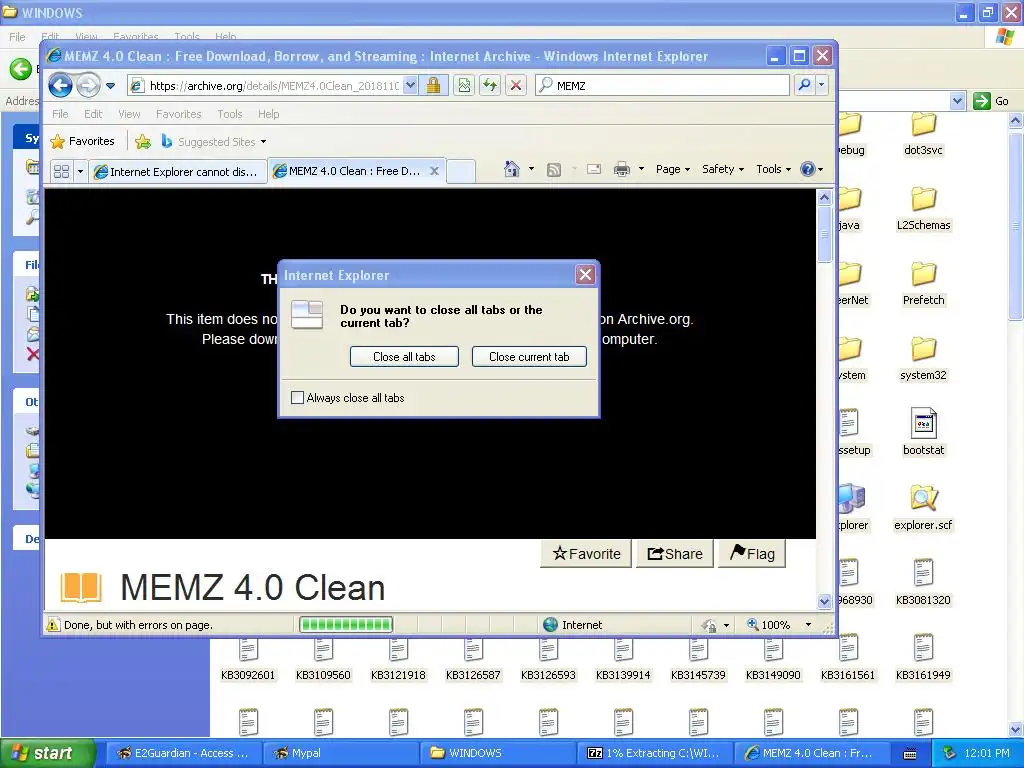The height and width of the screenshot is (768, 1024).
Task: Expand the search provider dropdown arrow
Action: pyautogui.click(x=822, y=85)
